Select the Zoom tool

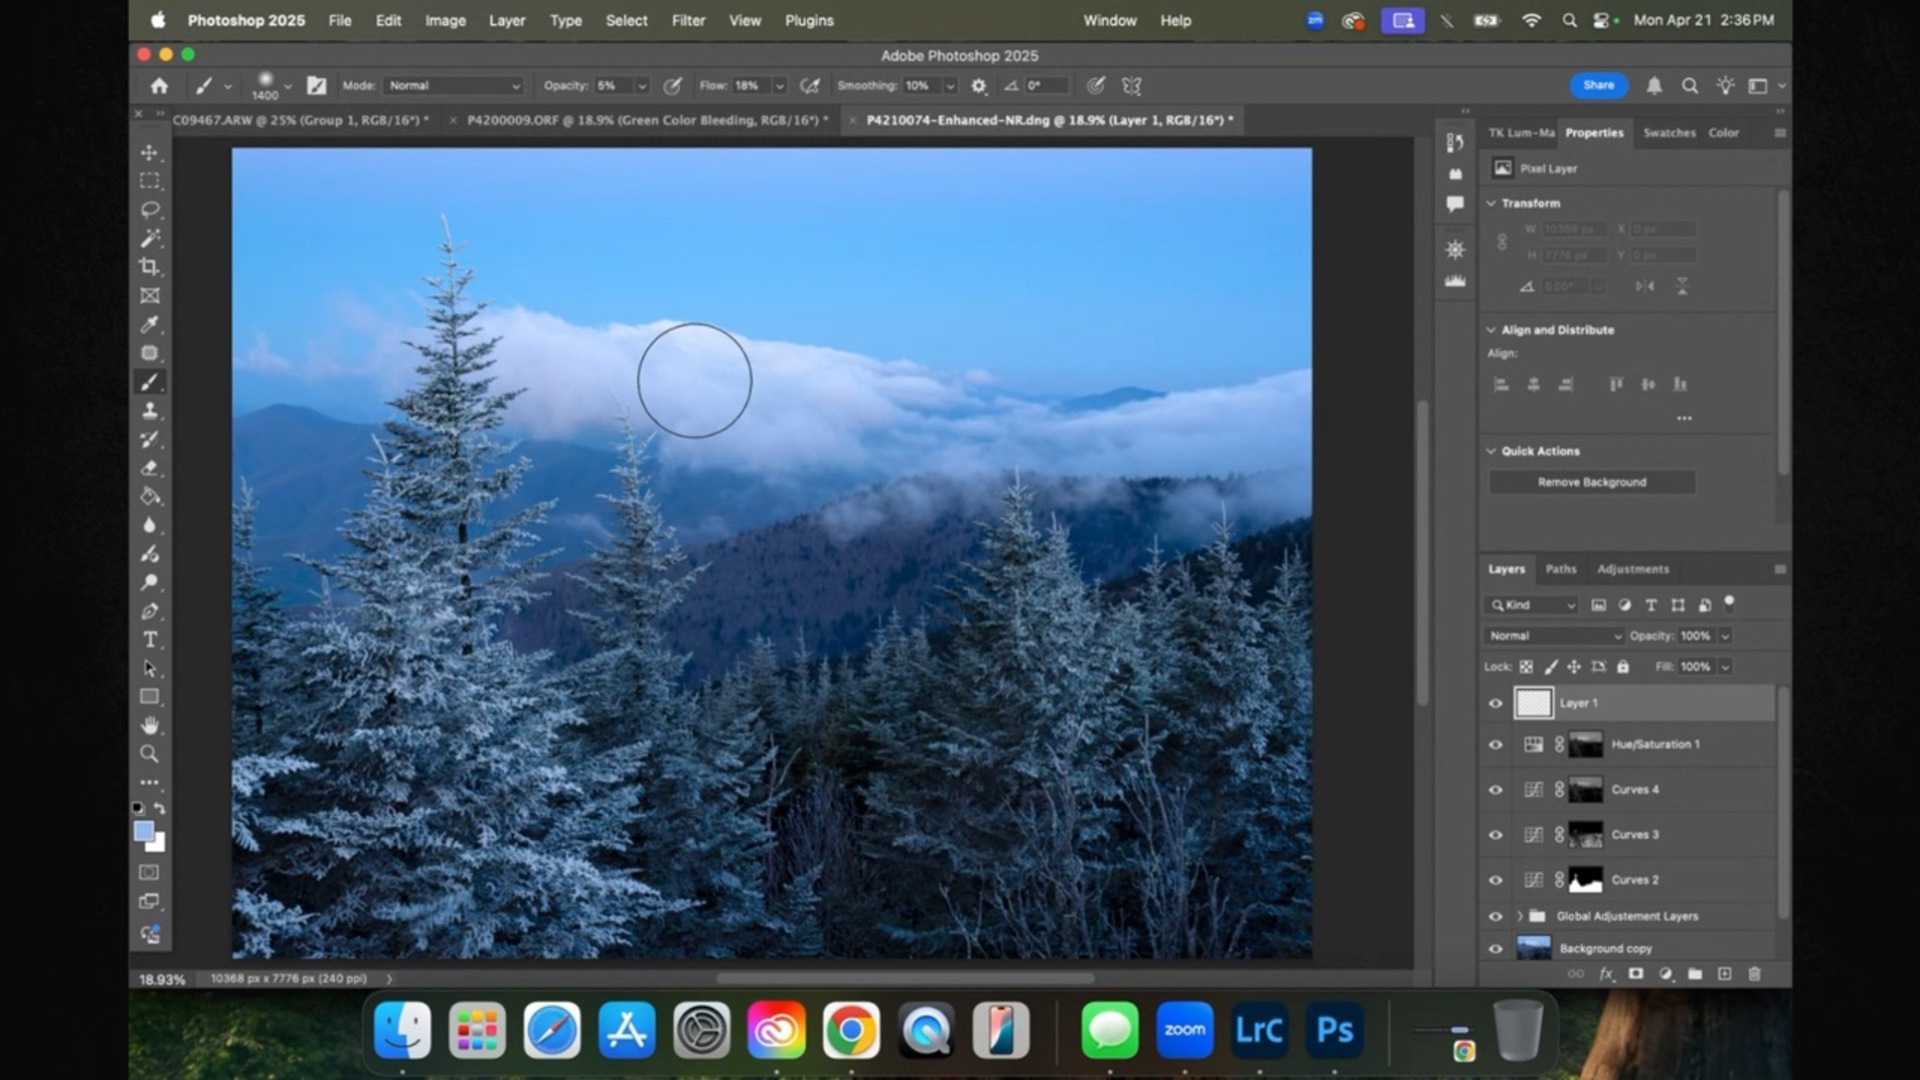(150, 754)
